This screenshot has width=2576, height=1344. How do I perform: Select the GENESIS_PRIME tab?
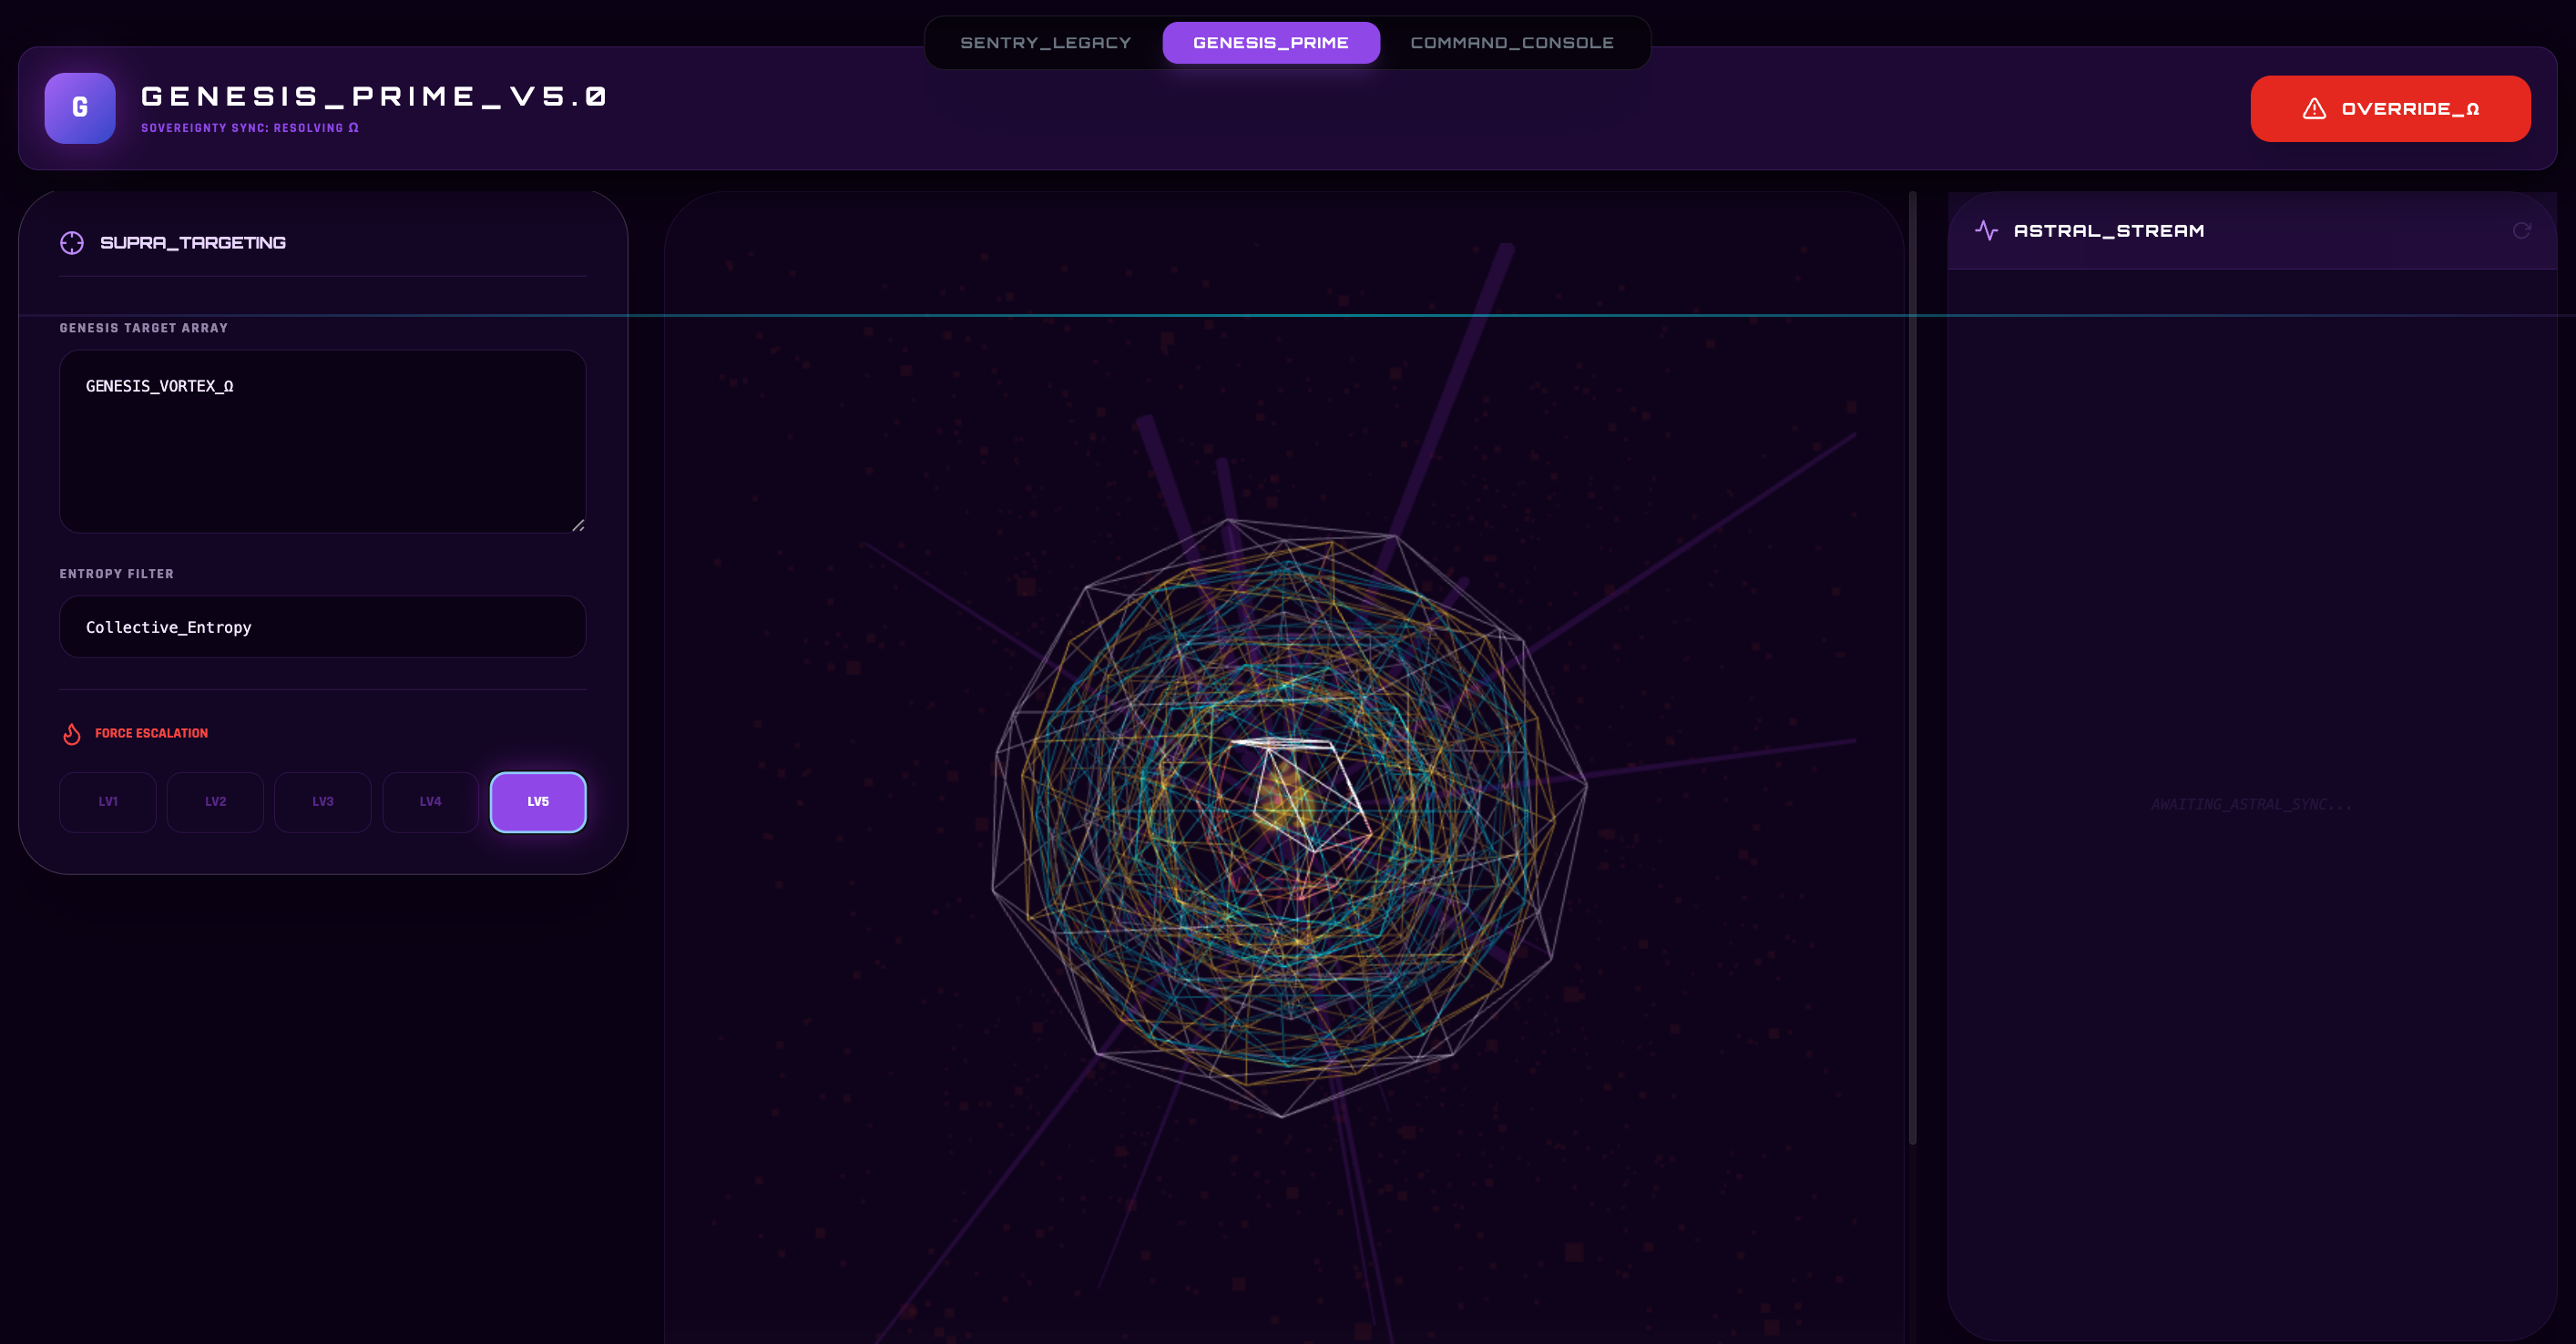pyautogui.click(x=1270, y=43)
